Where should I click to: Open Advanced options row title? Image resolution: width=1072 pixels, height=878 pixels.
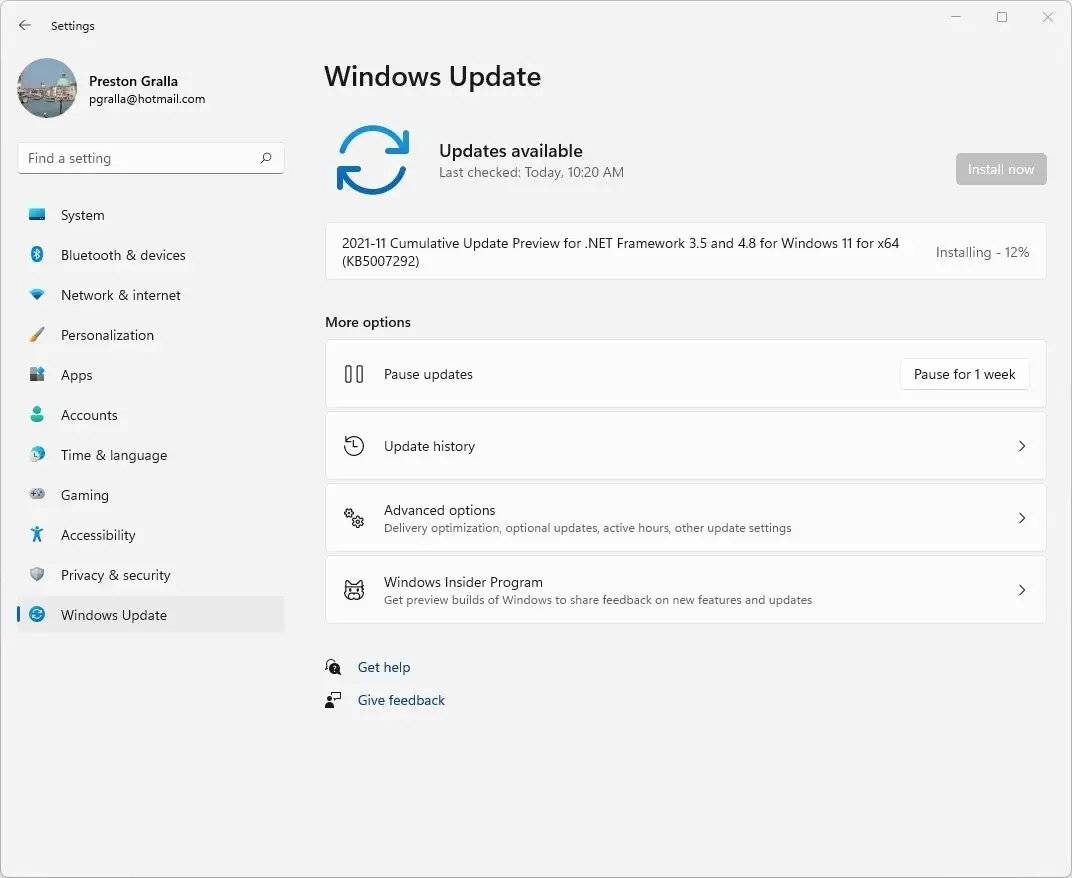(x=440, y=510)
